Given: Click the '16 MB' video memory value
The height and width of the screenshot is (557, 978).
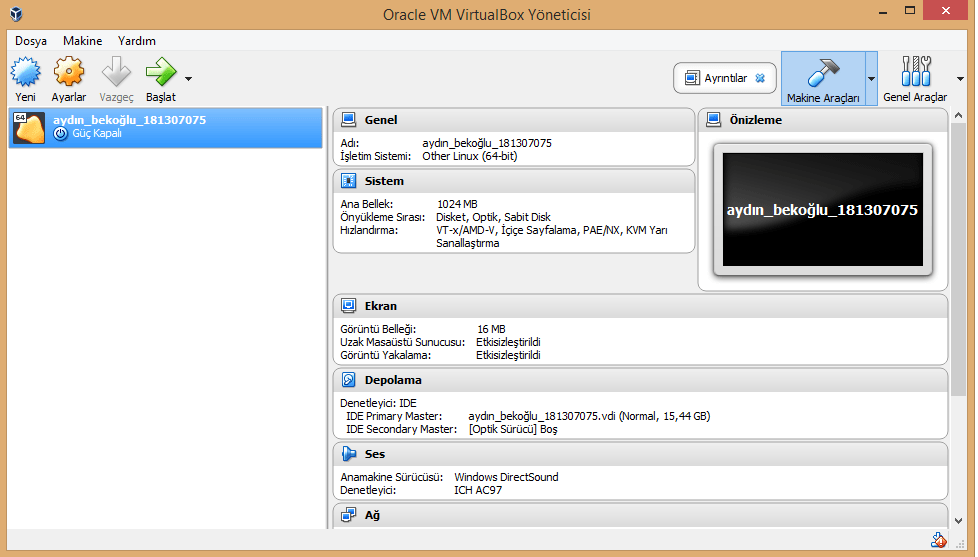Looking at the screenshot, I should click(491, 329).
